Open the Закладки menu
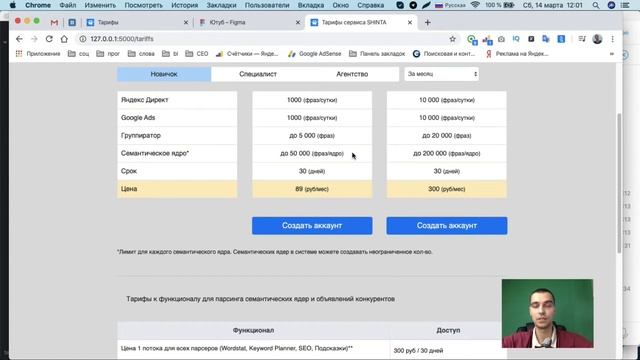This screenshot has width=640, height=360. click(x=221, y=5)
